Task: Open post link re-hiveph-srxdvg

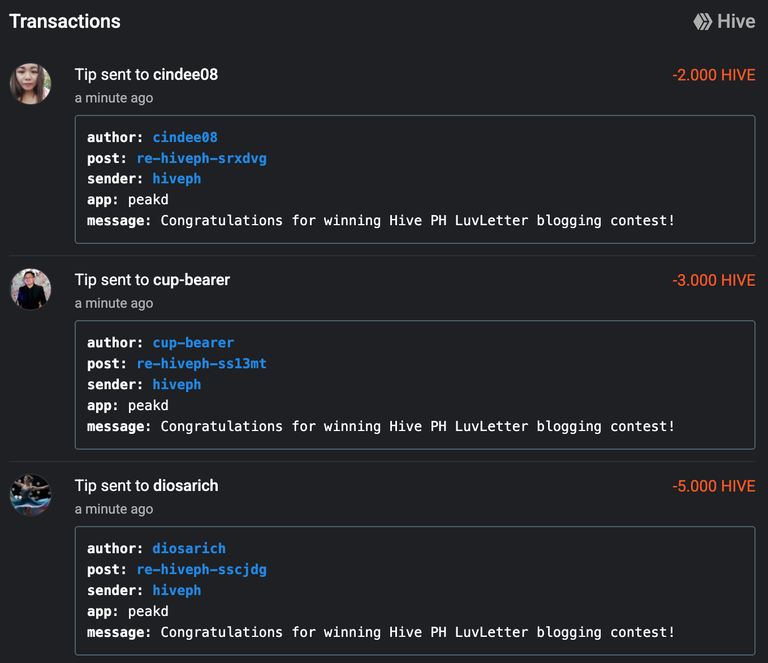Action: tap(201, 159)
